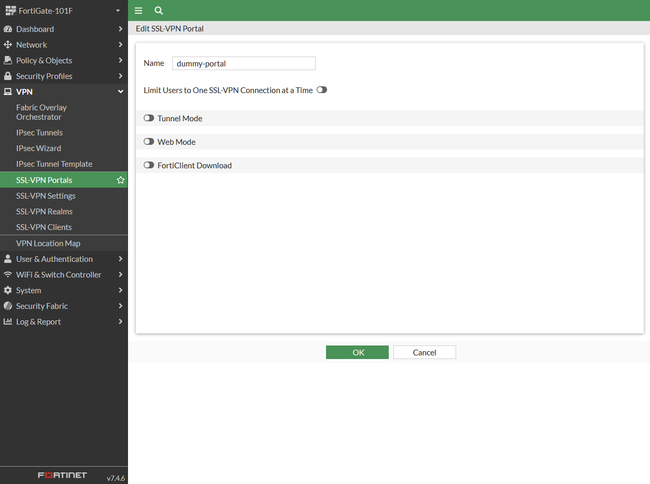The image size is (650, 484).
Task: Click the User & Authentication person icon
Action: 7,259
